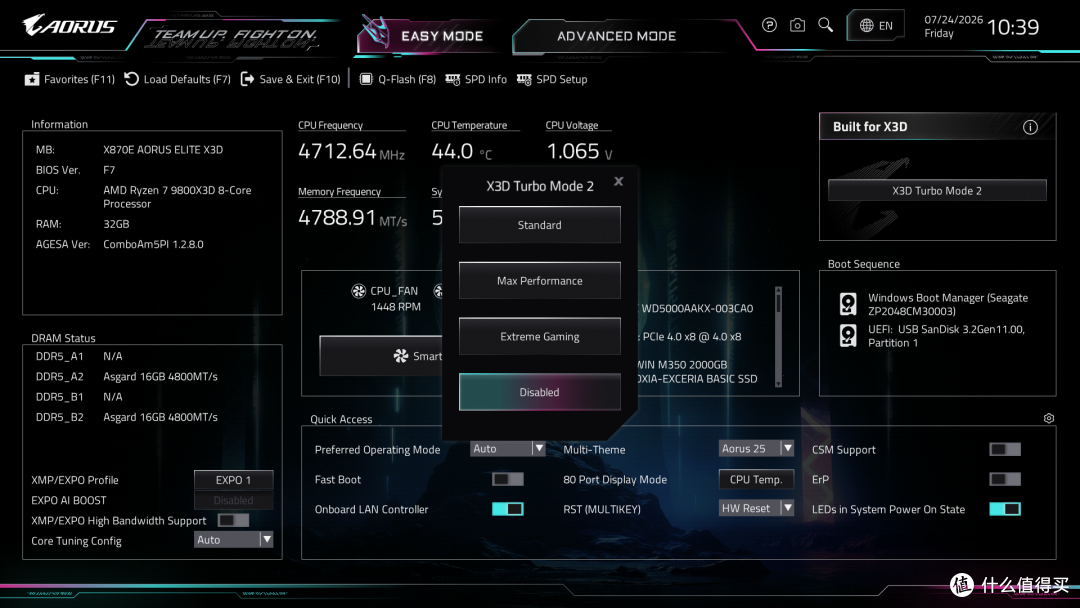Click the AORUS logo
This screenshot has height=608, width=1080.
(x=70, y=26)
